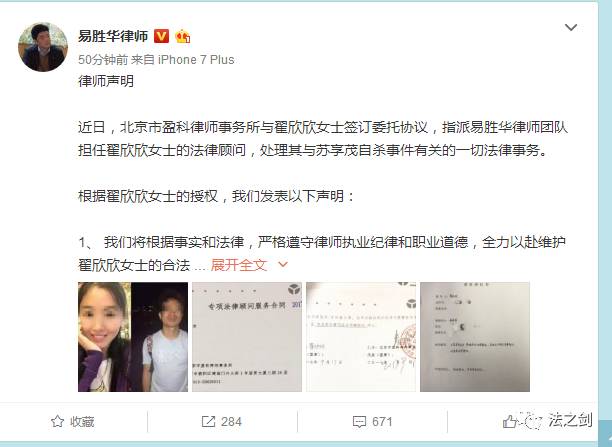Click the crown membership badge icon

point(183,36)
